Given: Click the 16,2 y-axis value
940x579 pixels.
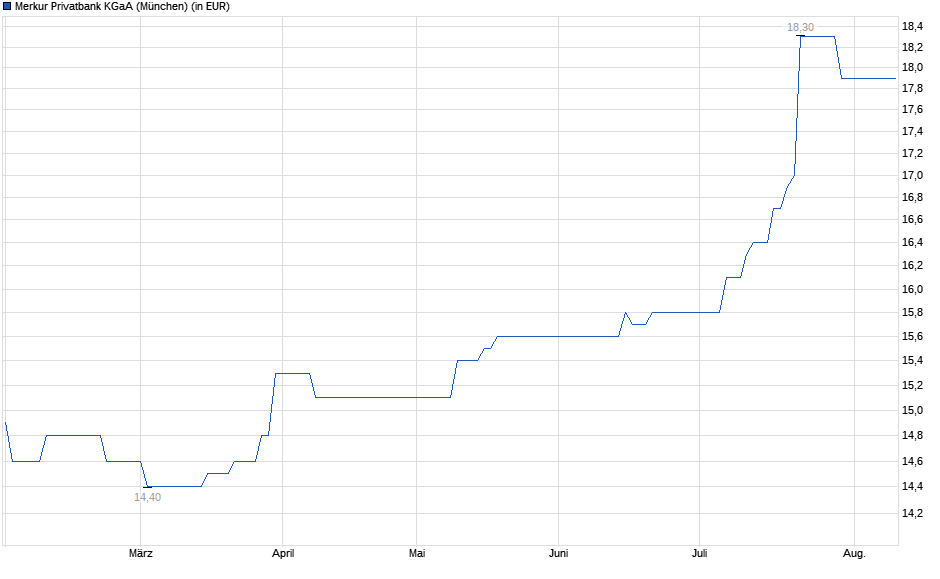Looking at the screenshot, I should click(912, 266).
